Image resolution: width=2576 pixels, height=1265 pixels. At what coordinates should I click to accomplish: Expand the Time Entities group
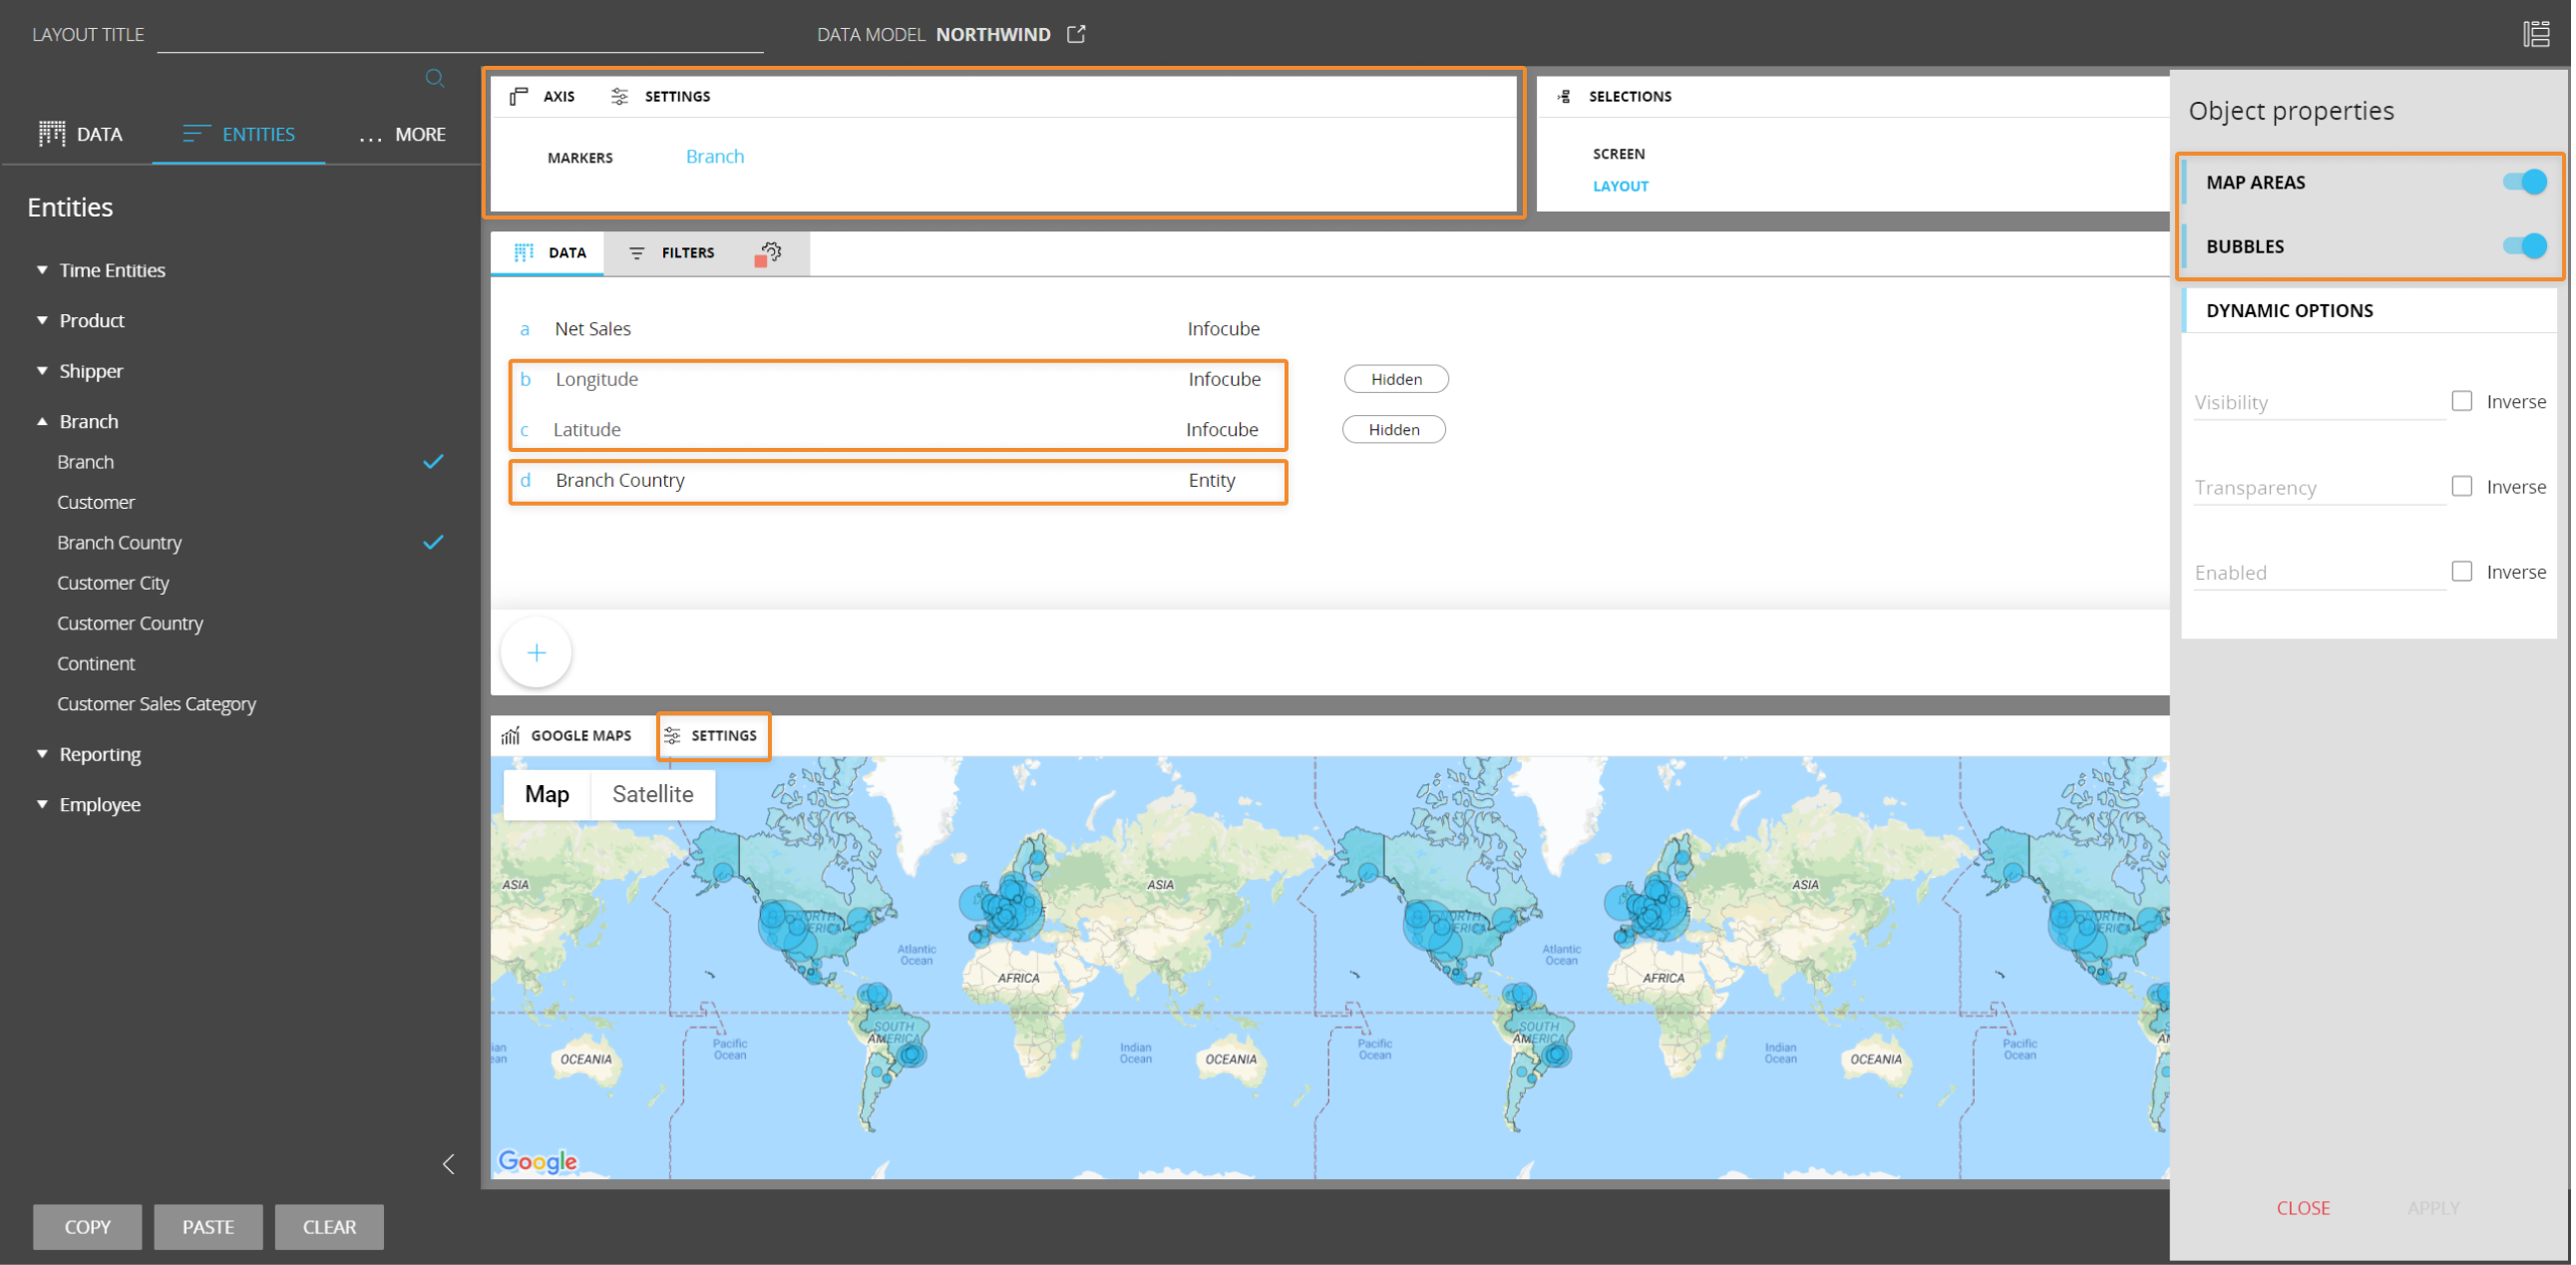pos(42,270)
